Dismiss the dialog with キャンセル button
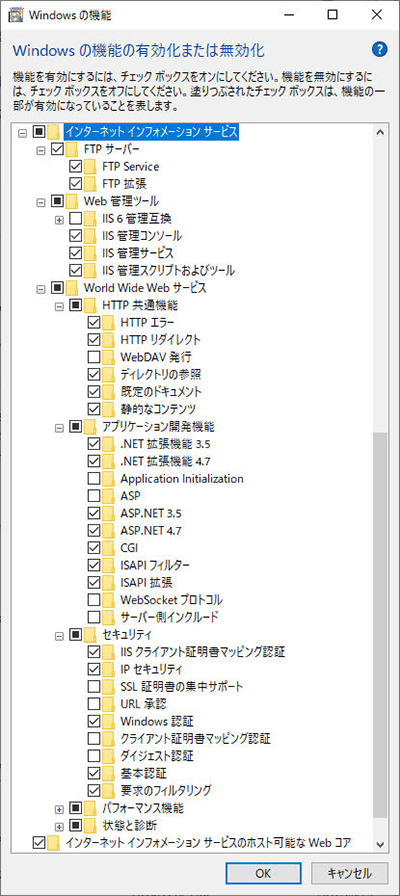Screen dimensions: 400x896 (350, 873)
